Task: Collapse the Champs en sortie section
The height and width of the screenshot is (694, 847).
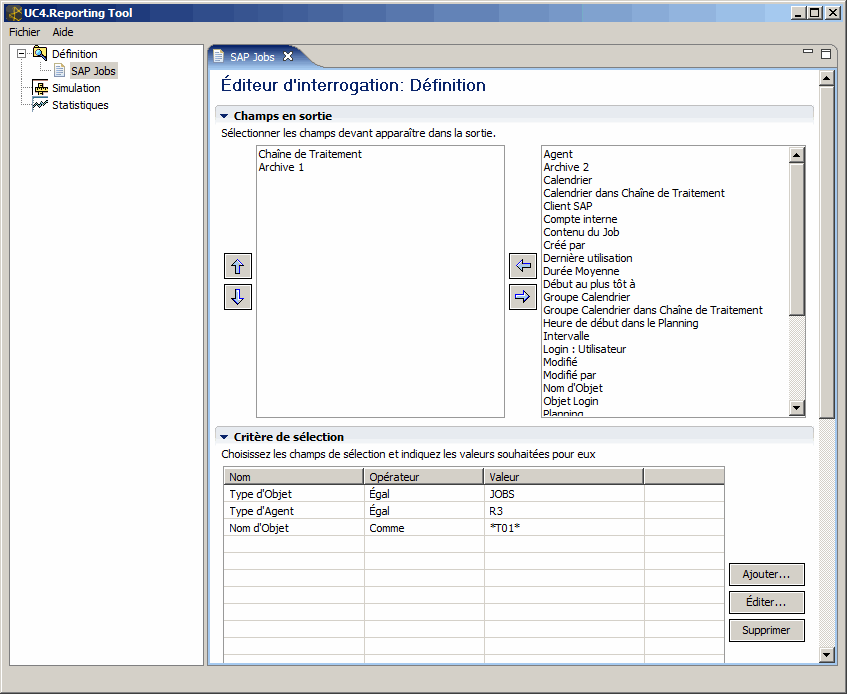Action: pos(224,116)
